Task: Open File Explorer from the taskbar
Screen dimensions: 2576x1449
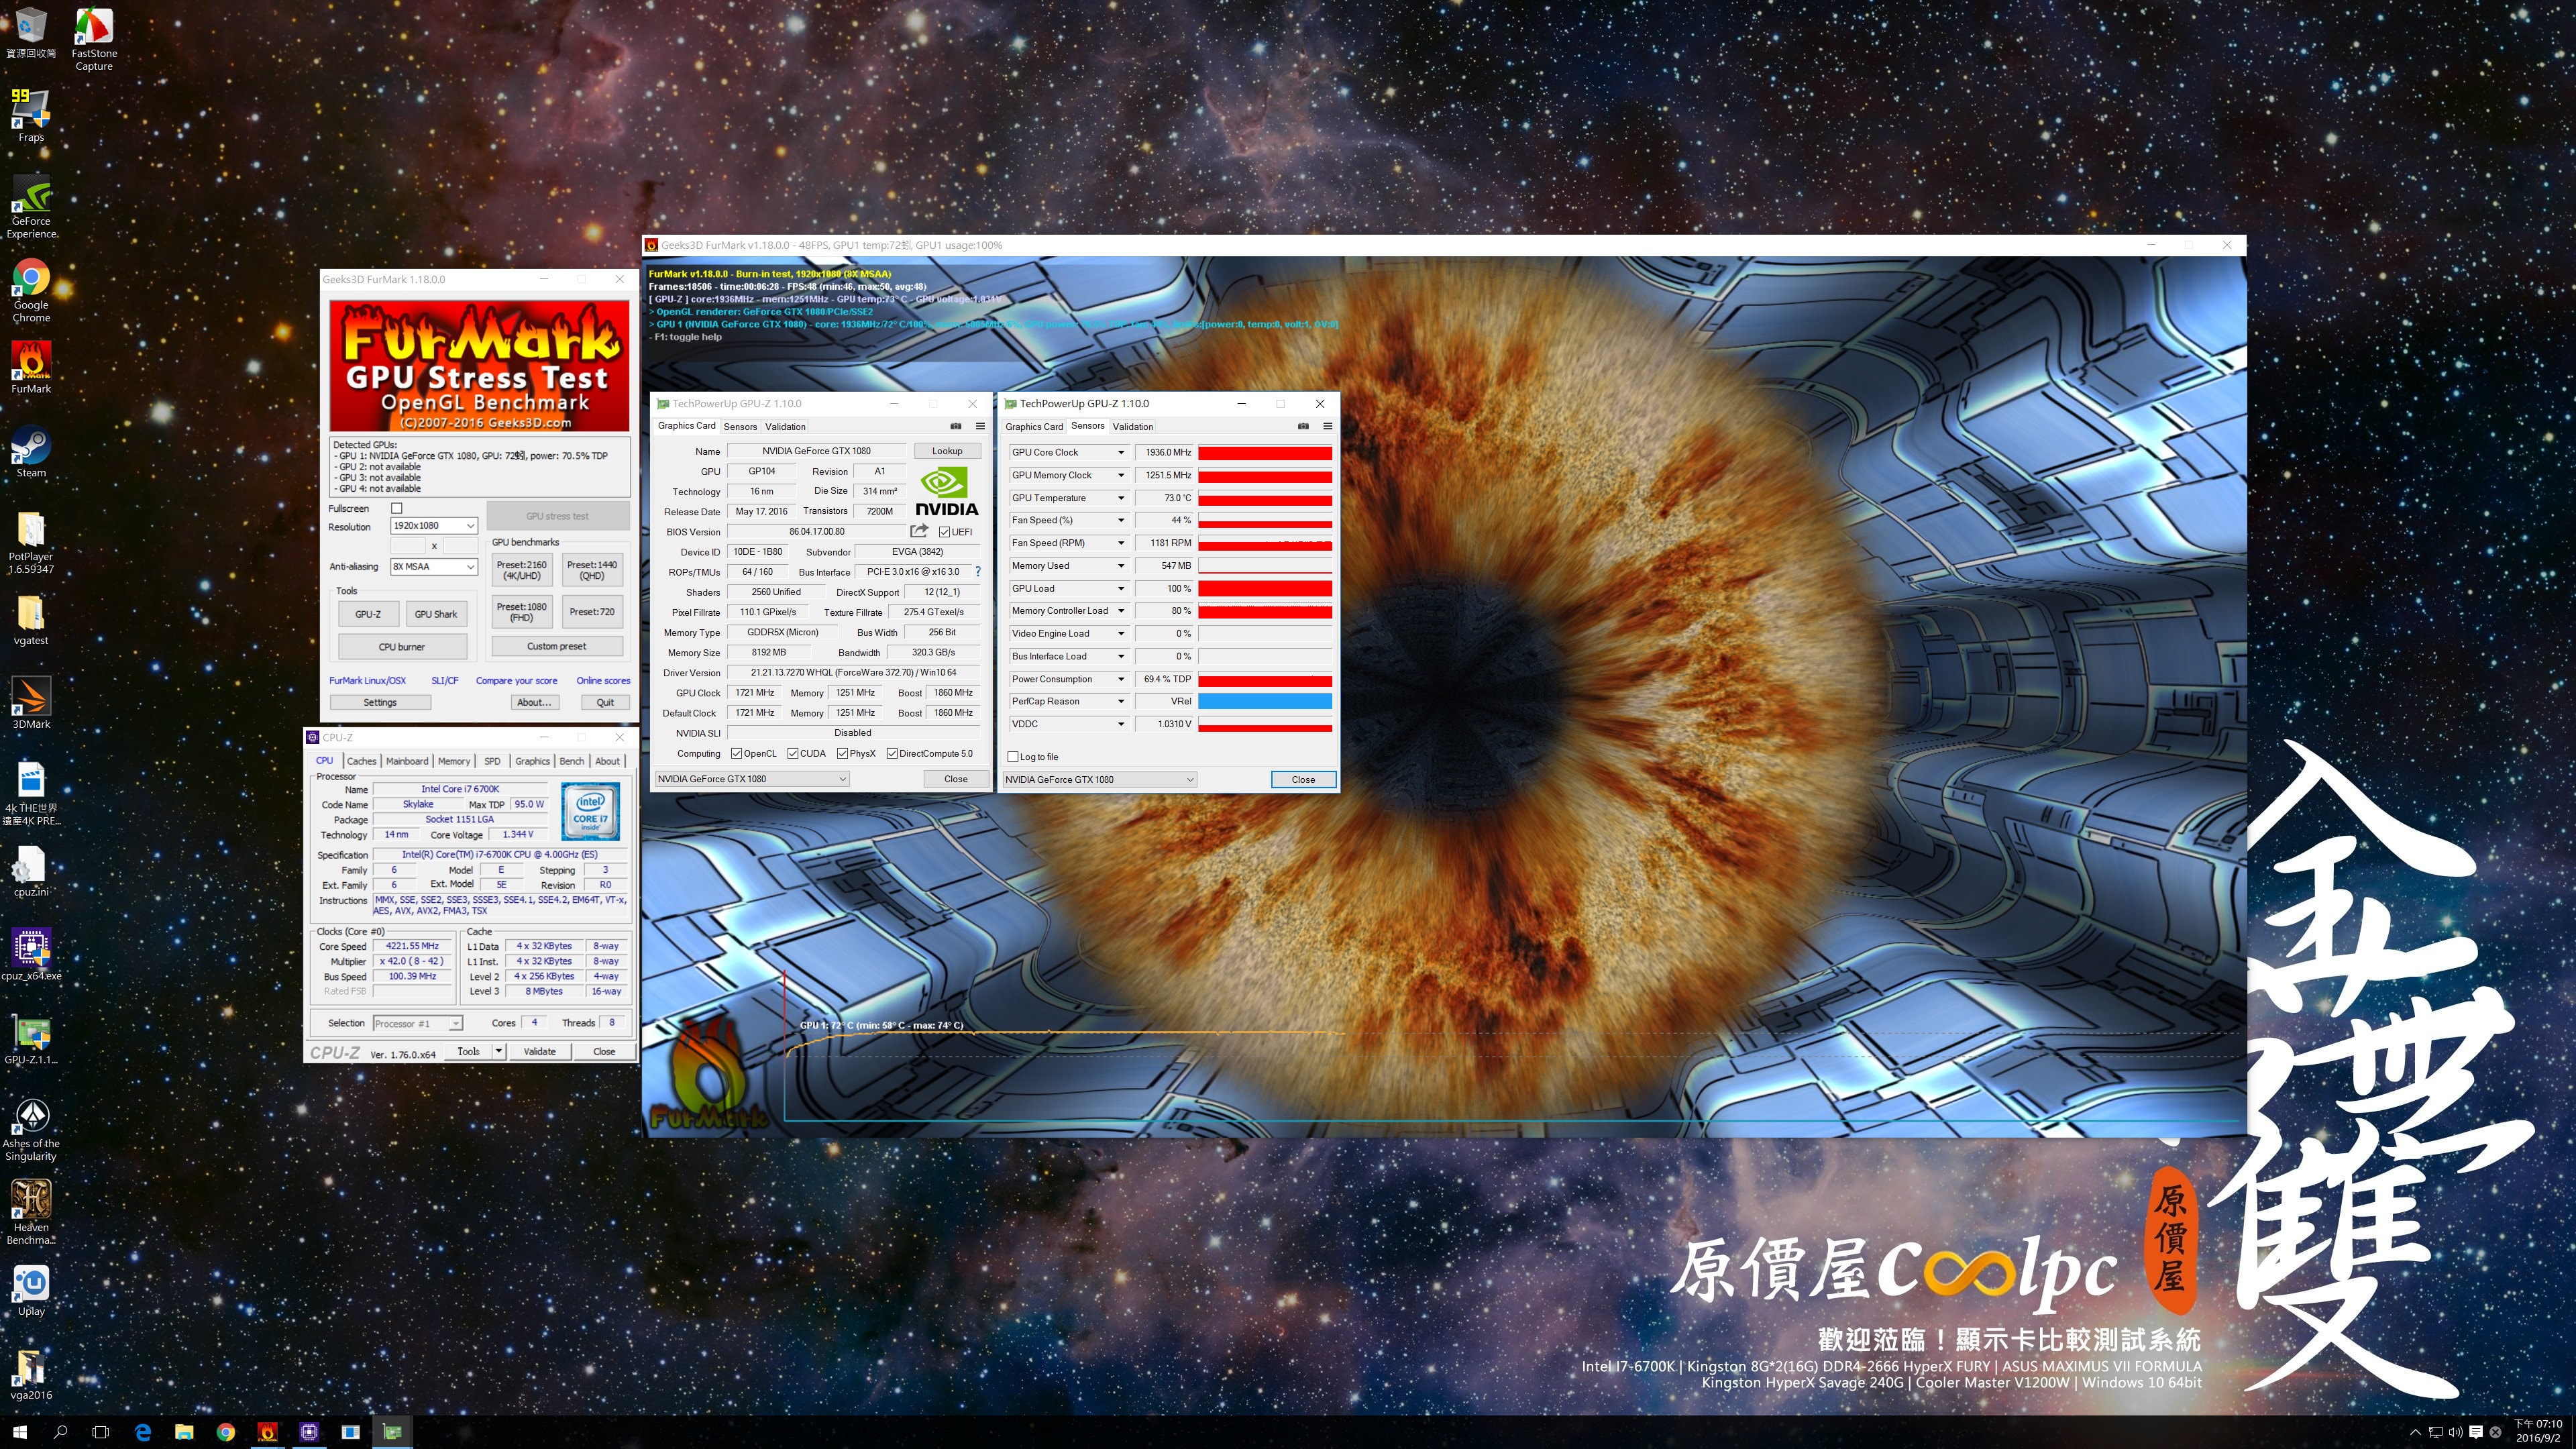Action: [x=184, y=1432]
